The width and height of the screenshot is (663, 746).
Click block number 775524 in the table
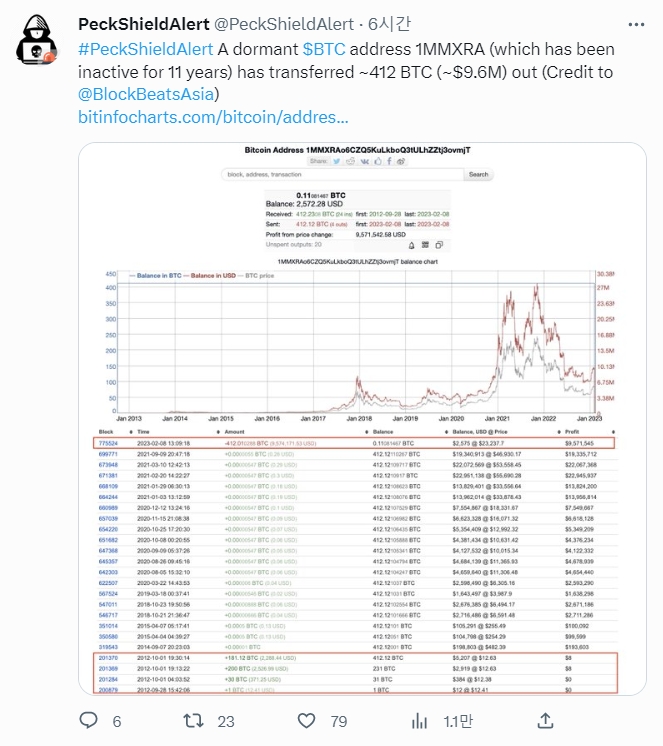109,441
